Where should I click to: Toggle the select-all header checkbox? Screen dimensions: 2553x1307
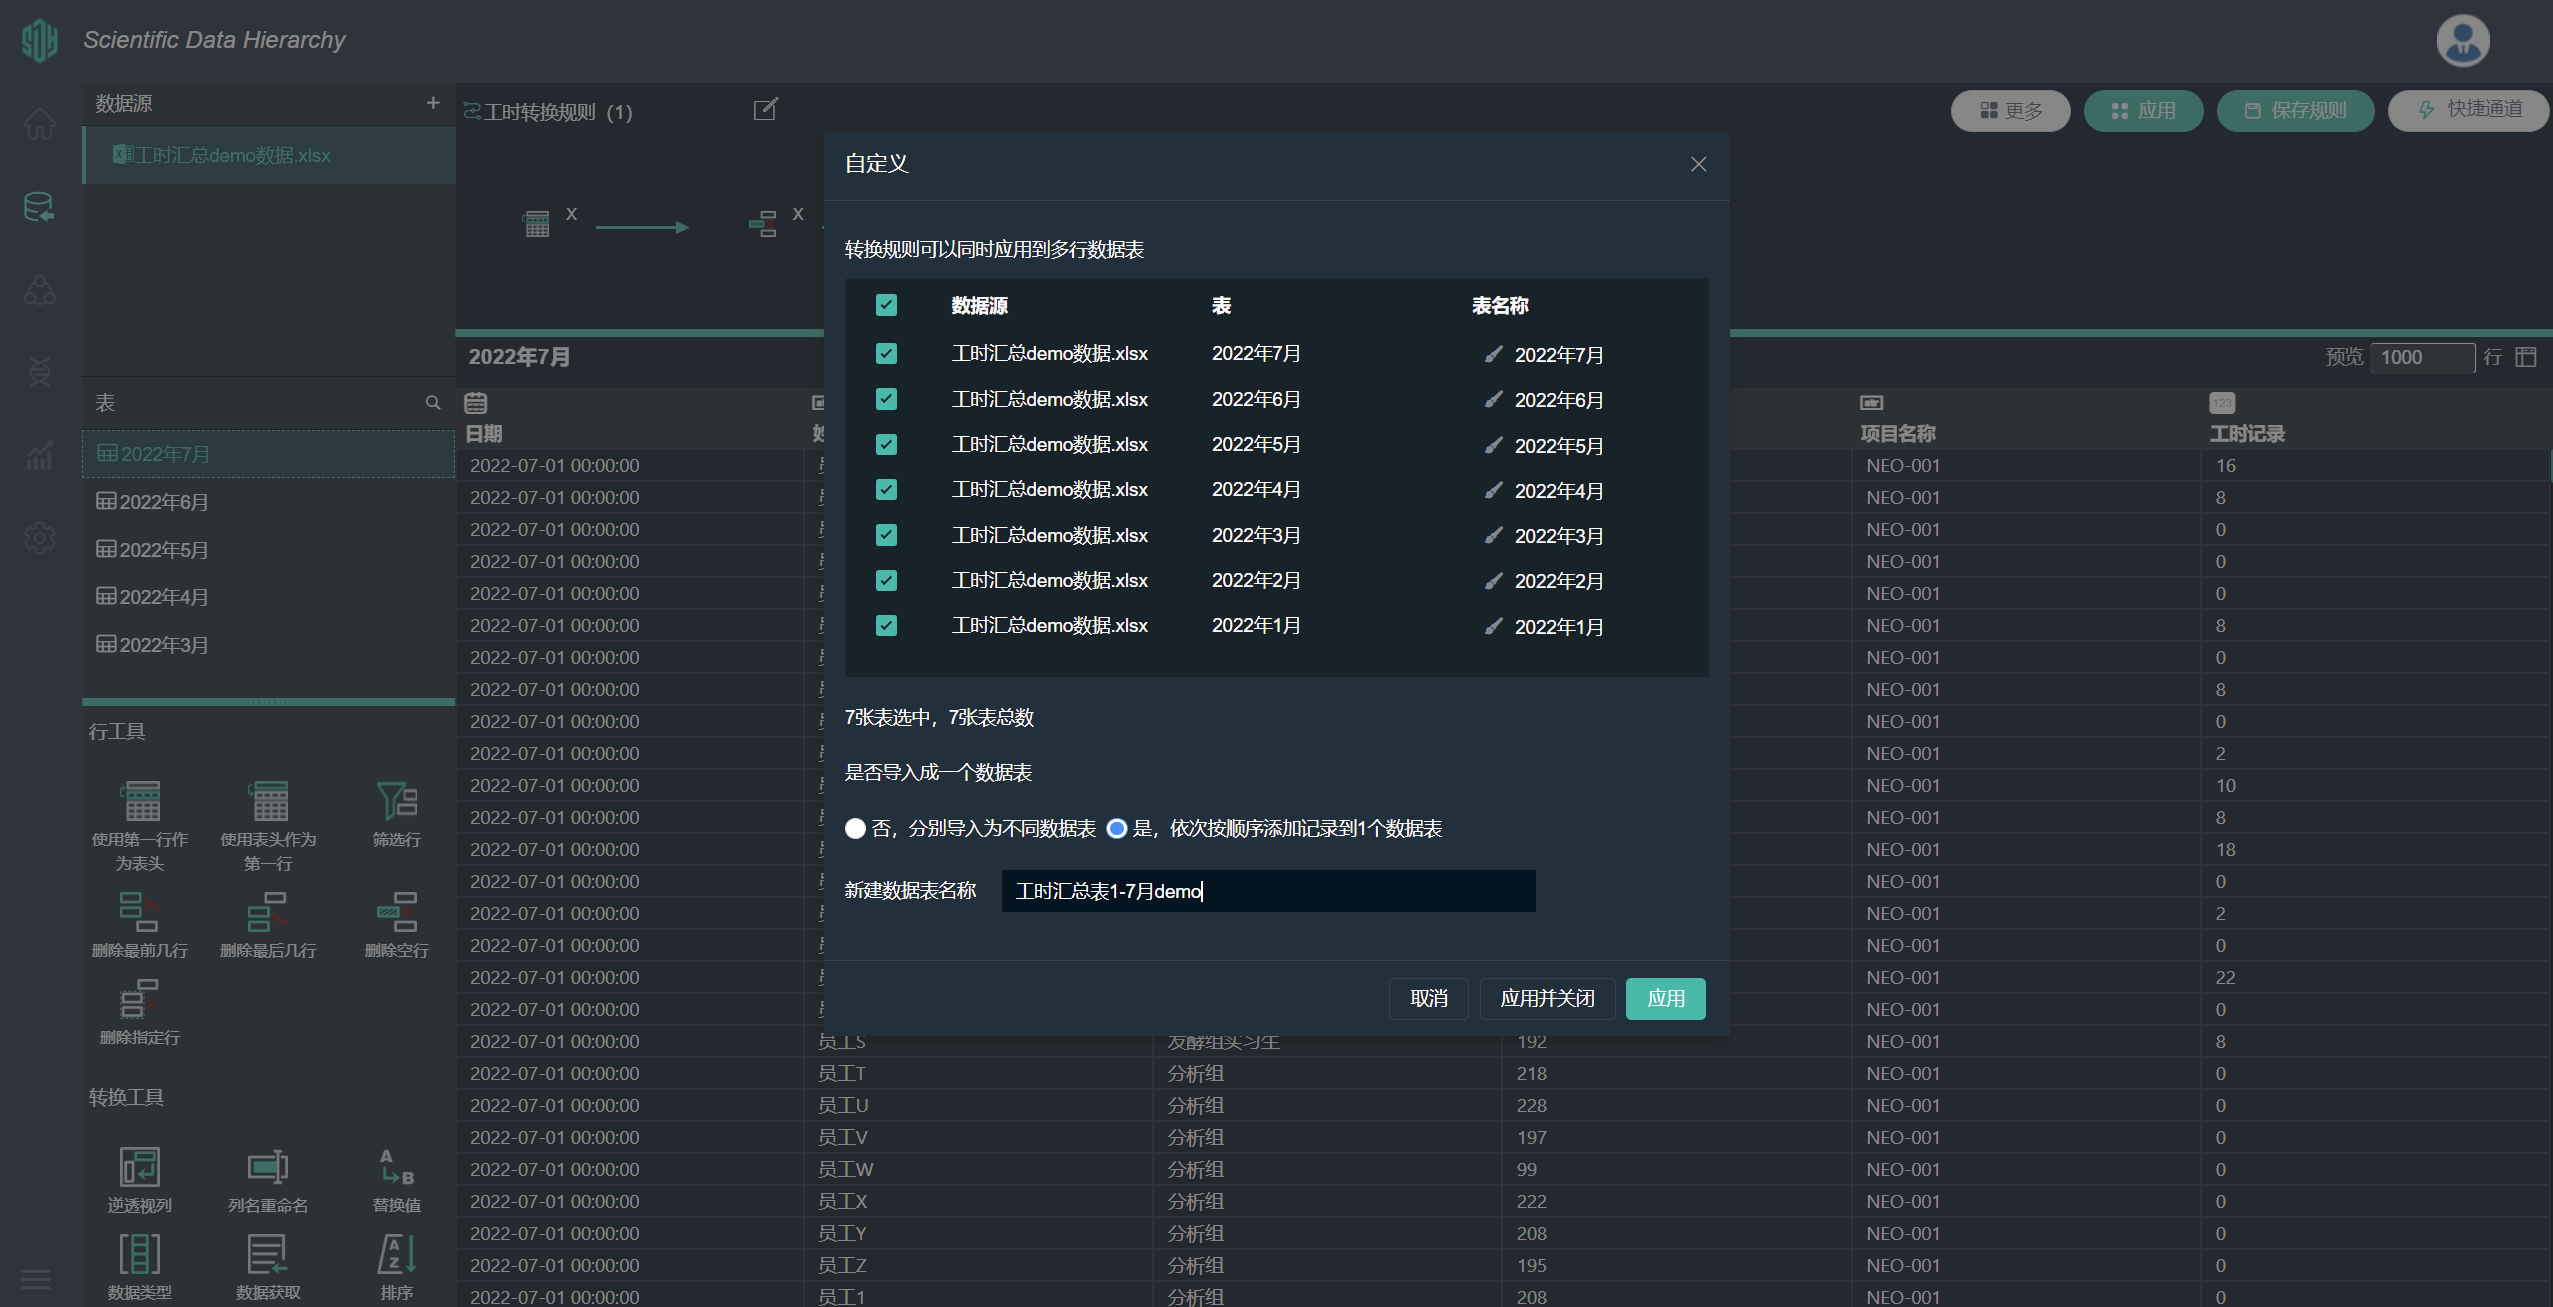886,305
